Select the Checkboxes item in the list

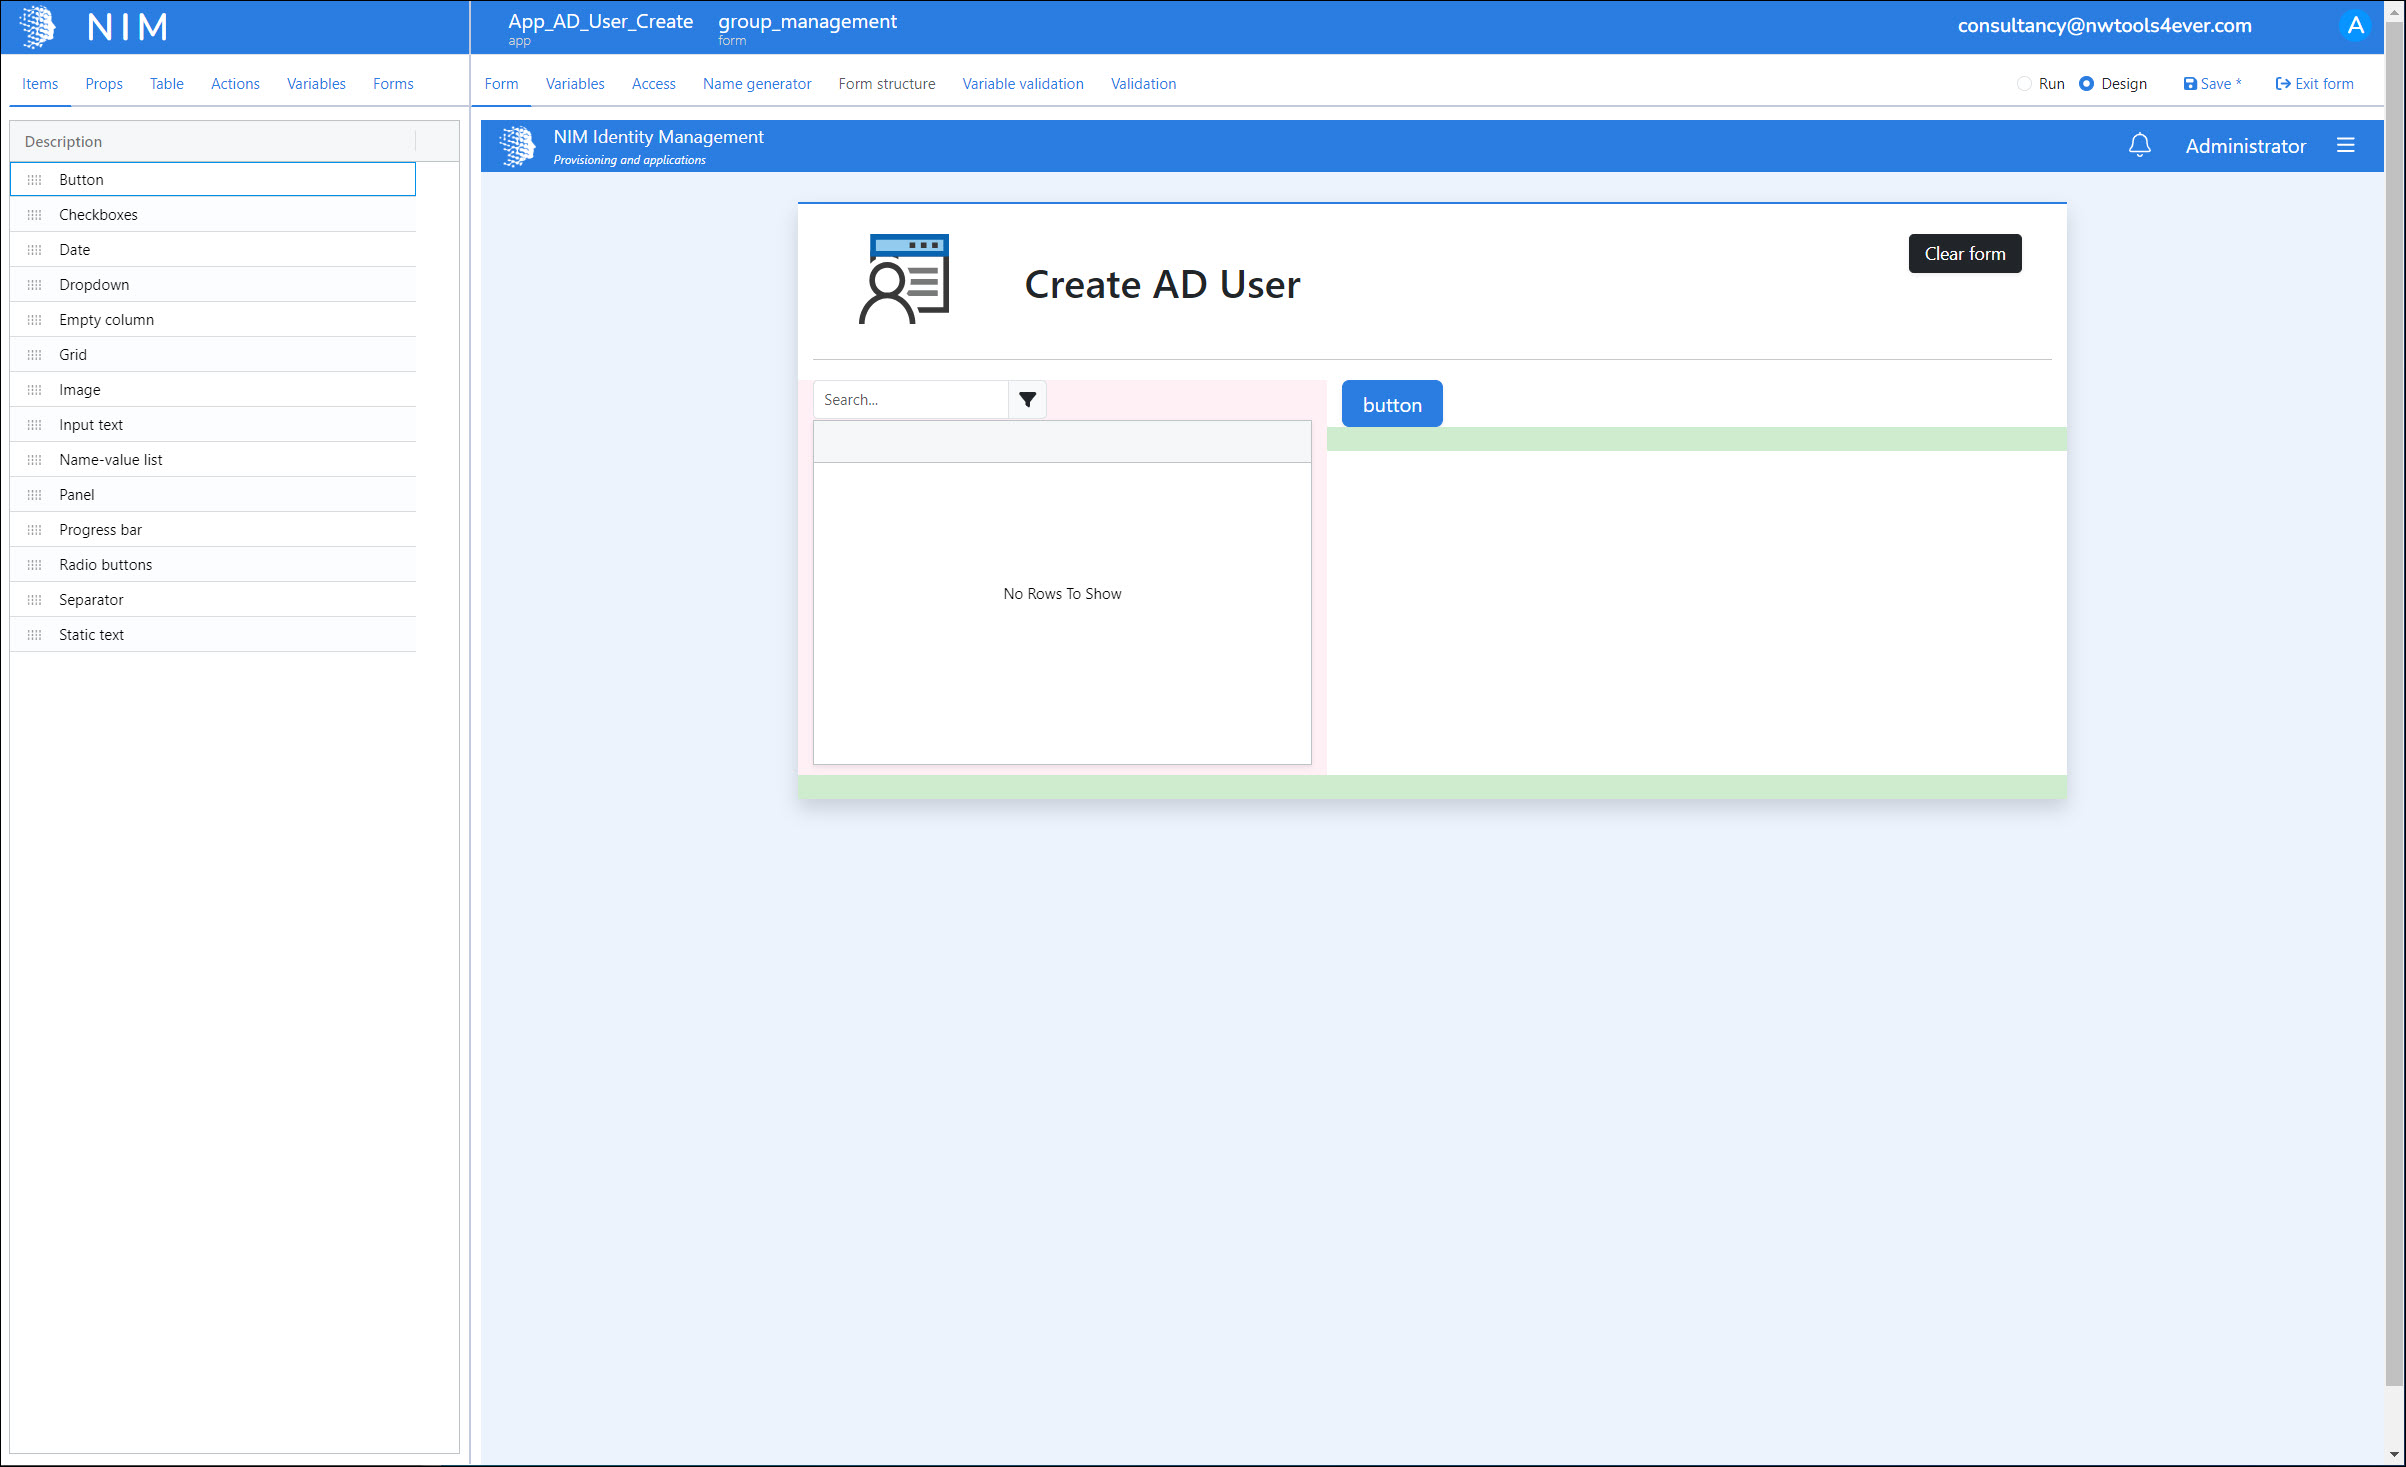[x=98, y=215]
